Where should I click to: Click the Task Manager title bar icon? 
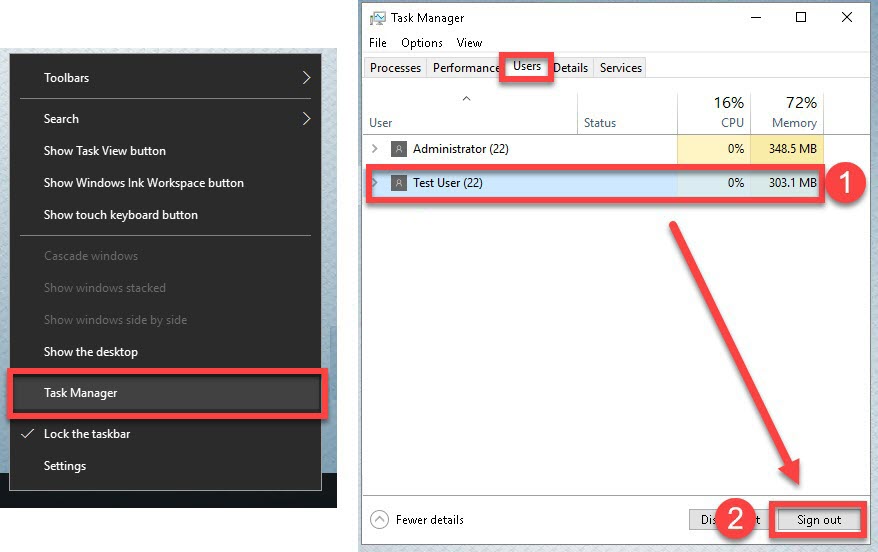point(378,18)
